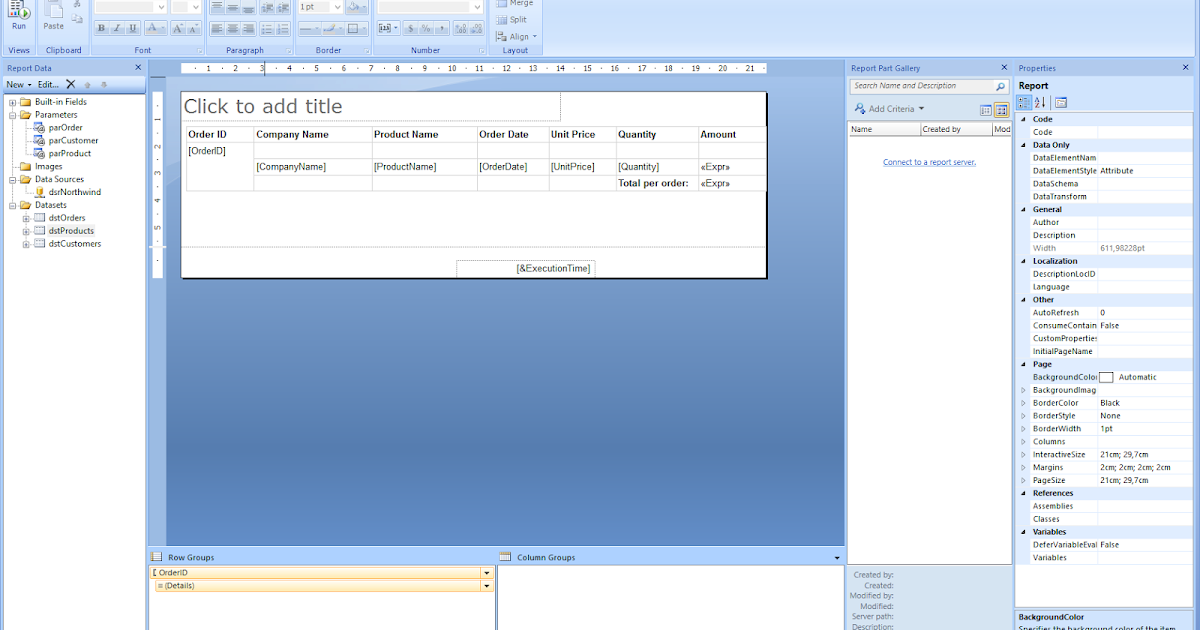
Task: Click the Connect to a report server link
Action: coord(929,161)
